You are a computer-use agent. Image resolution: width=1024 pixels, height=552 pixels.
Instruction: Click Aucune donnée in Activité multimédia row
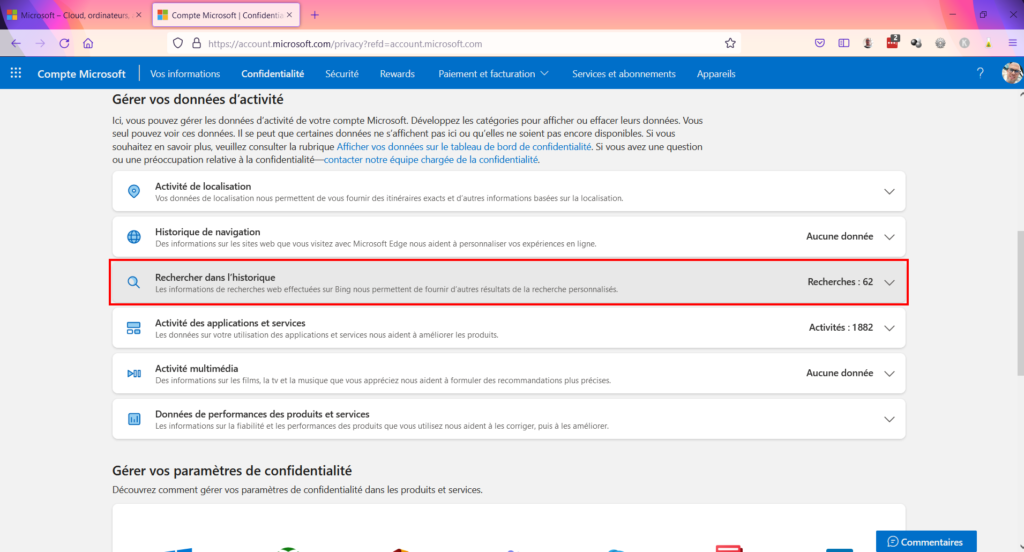click(x=839, y=373)
